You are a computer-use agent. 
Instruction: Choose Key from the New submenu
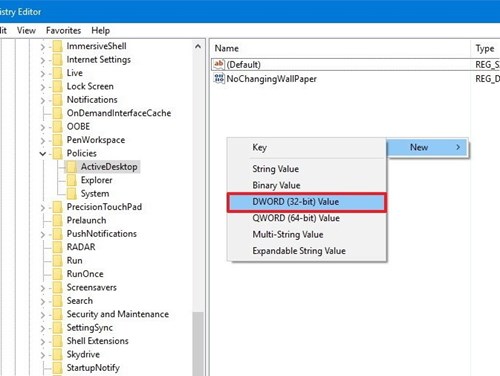coord(307,147)
